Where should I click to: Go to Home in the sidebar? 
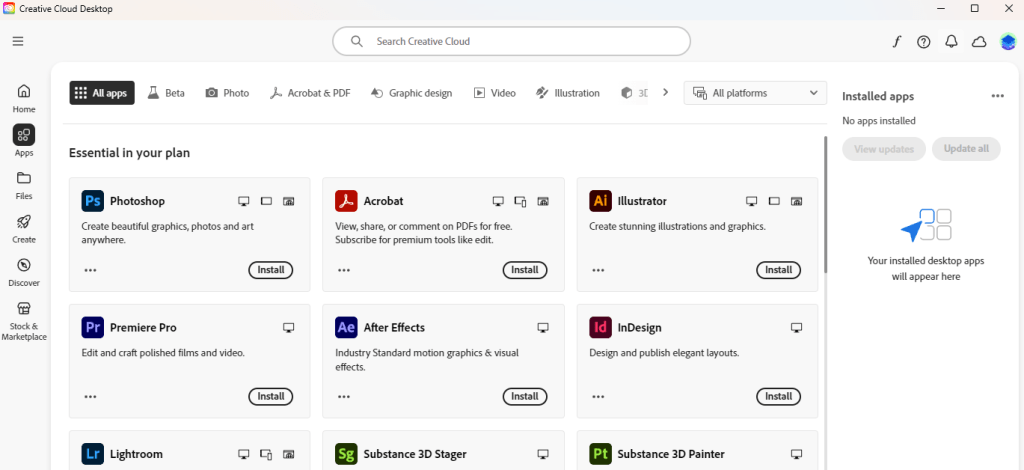pyautogui.click(x=24, y=98)
